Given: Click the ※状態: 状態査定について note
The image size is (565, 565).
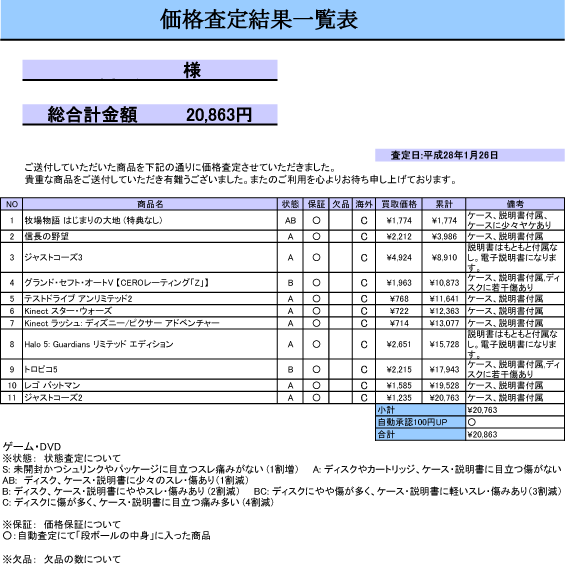Looking at the screenshot, I should click(x=61, y=458).
